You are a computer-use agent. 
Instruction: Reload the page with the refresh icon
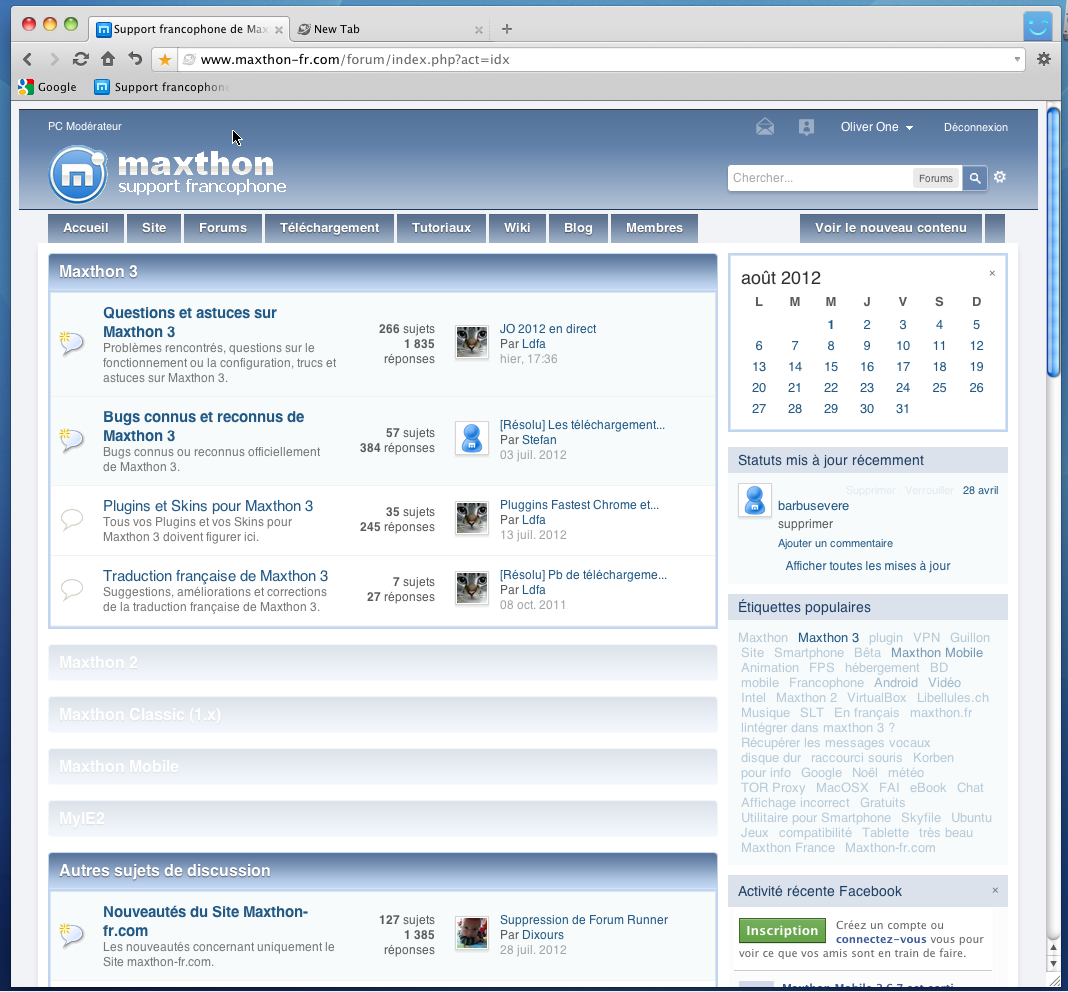pos(81,59)
